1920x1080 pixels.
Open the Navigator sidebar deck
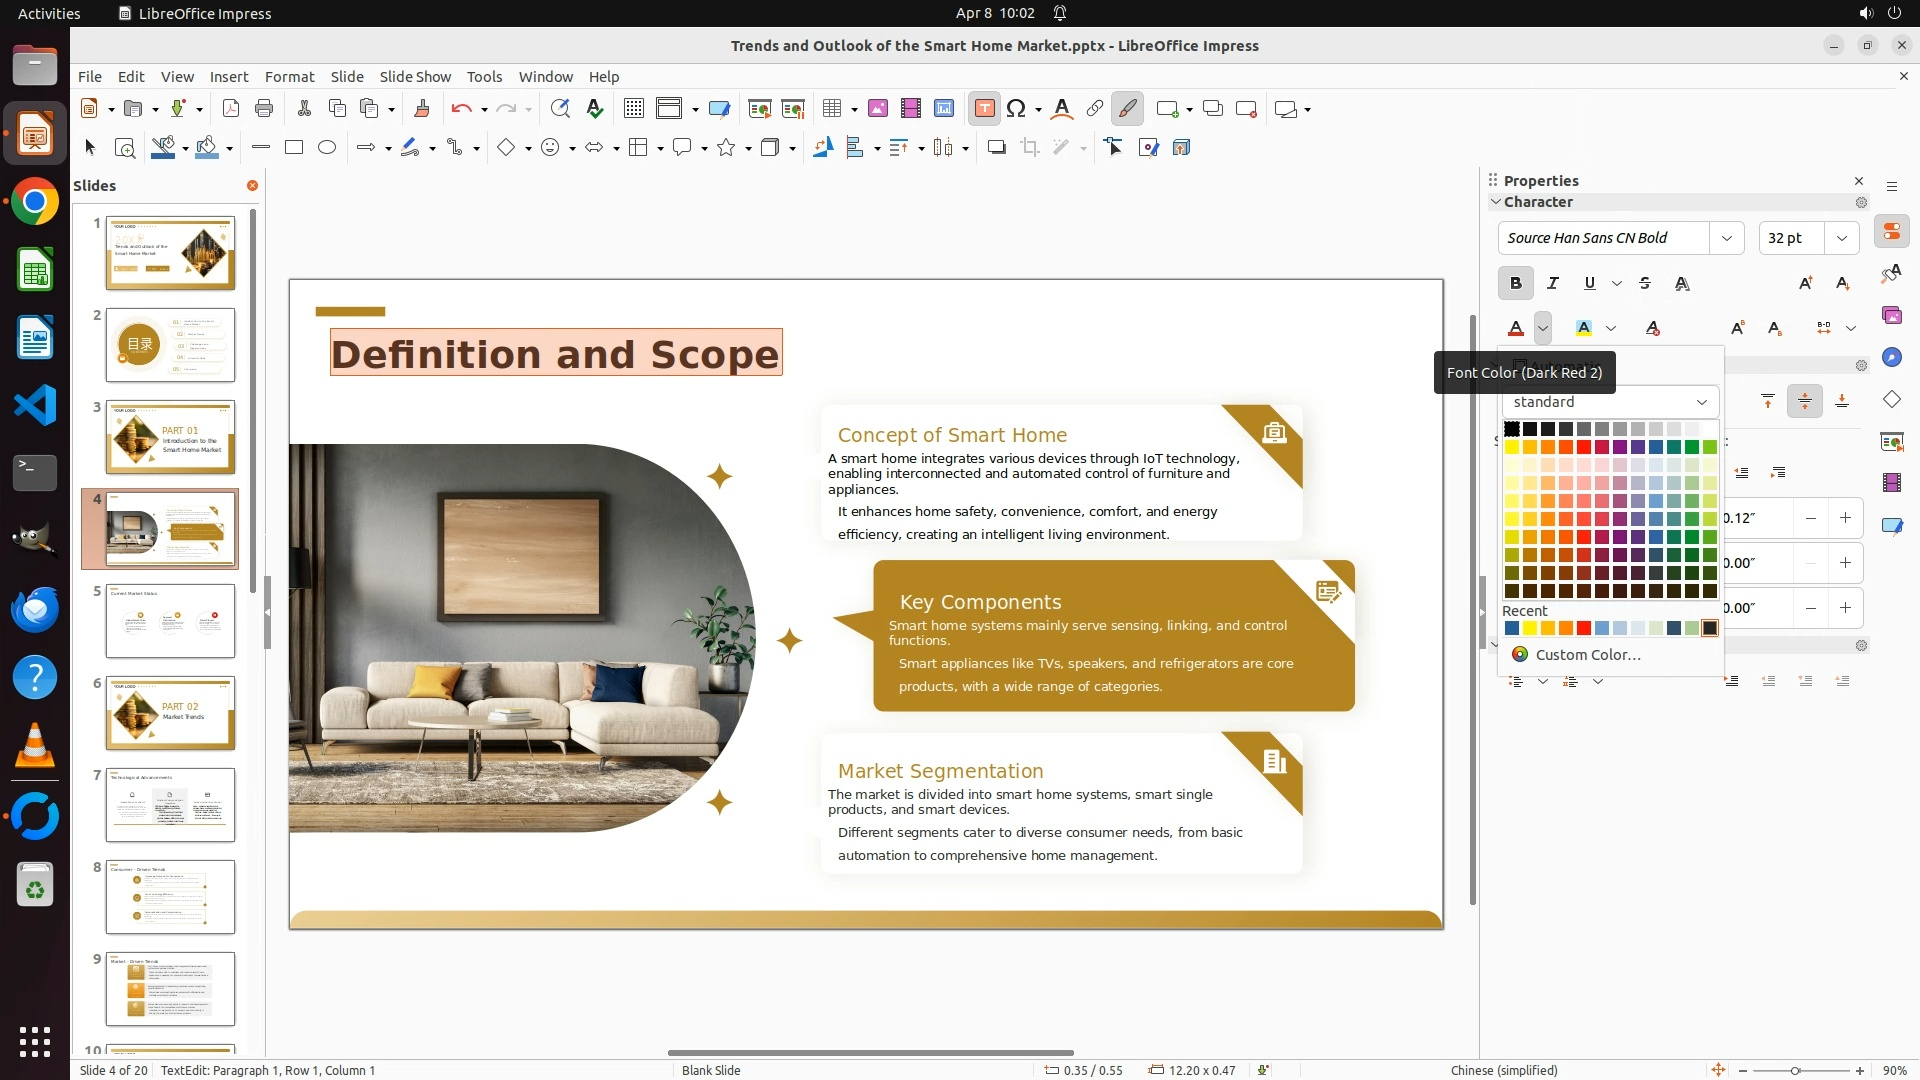(x=1891, y=357)
